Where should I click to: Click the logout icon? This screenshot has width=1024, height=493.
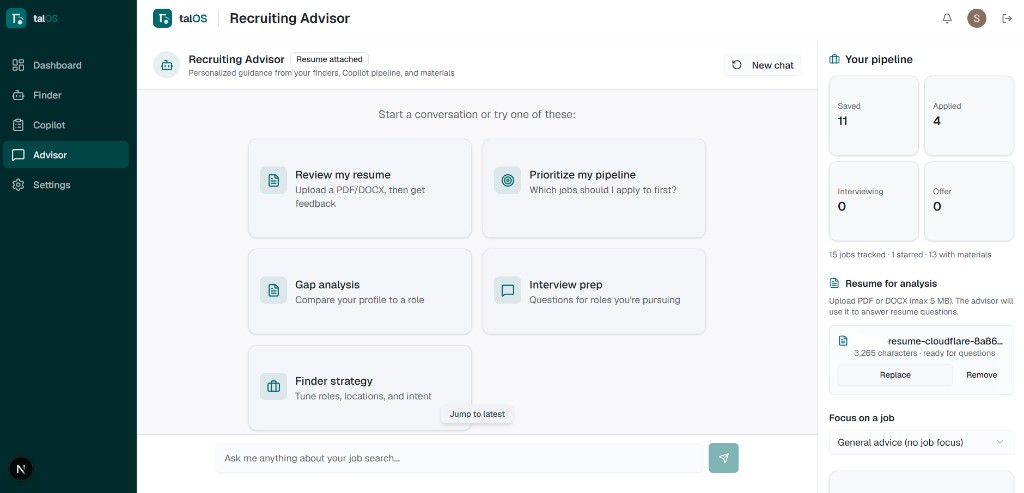click(x=1006, y=18)
